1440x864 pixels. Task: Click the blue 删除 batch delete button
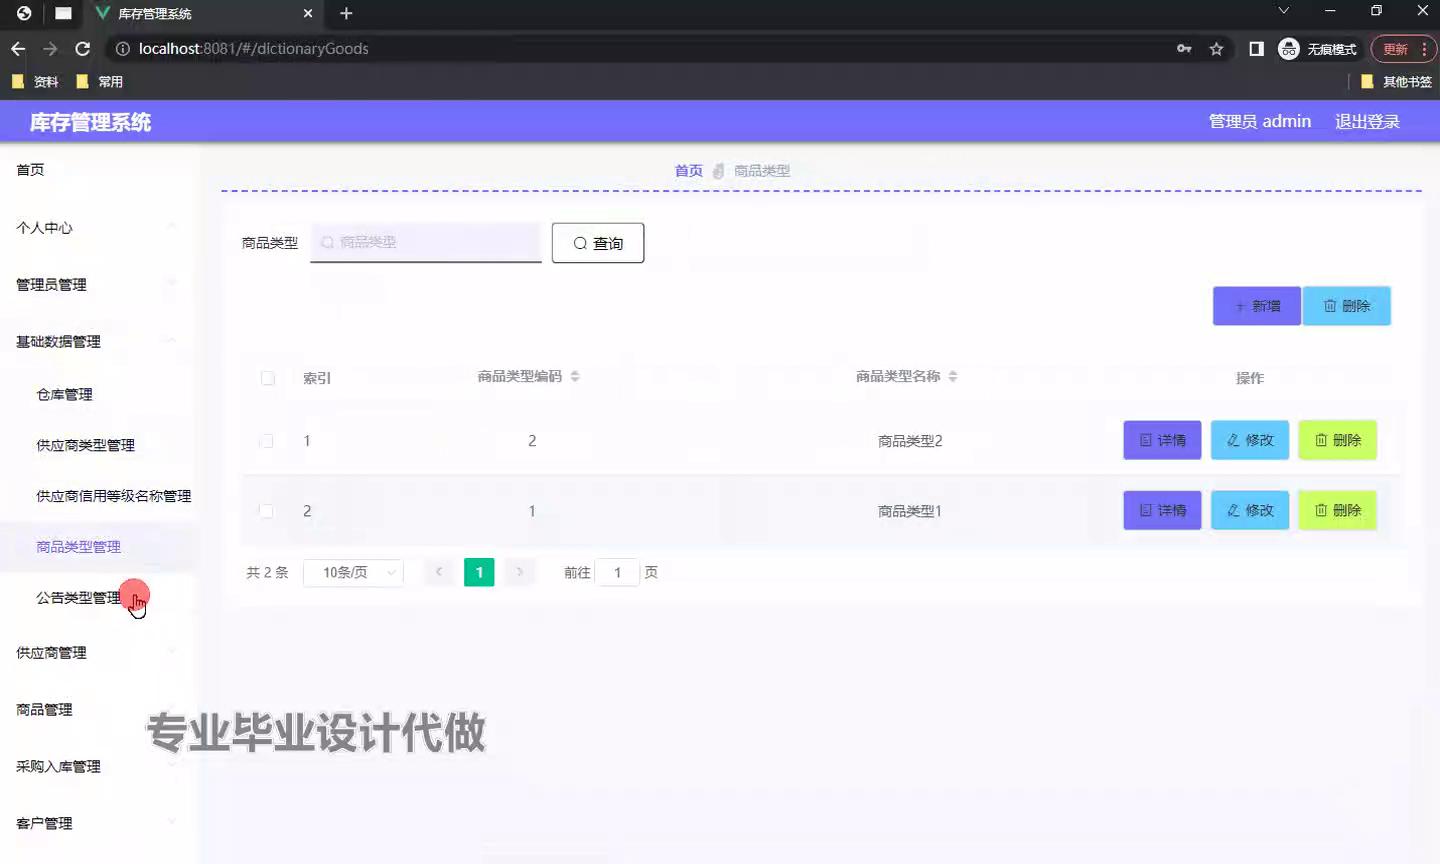point(1346,306)
